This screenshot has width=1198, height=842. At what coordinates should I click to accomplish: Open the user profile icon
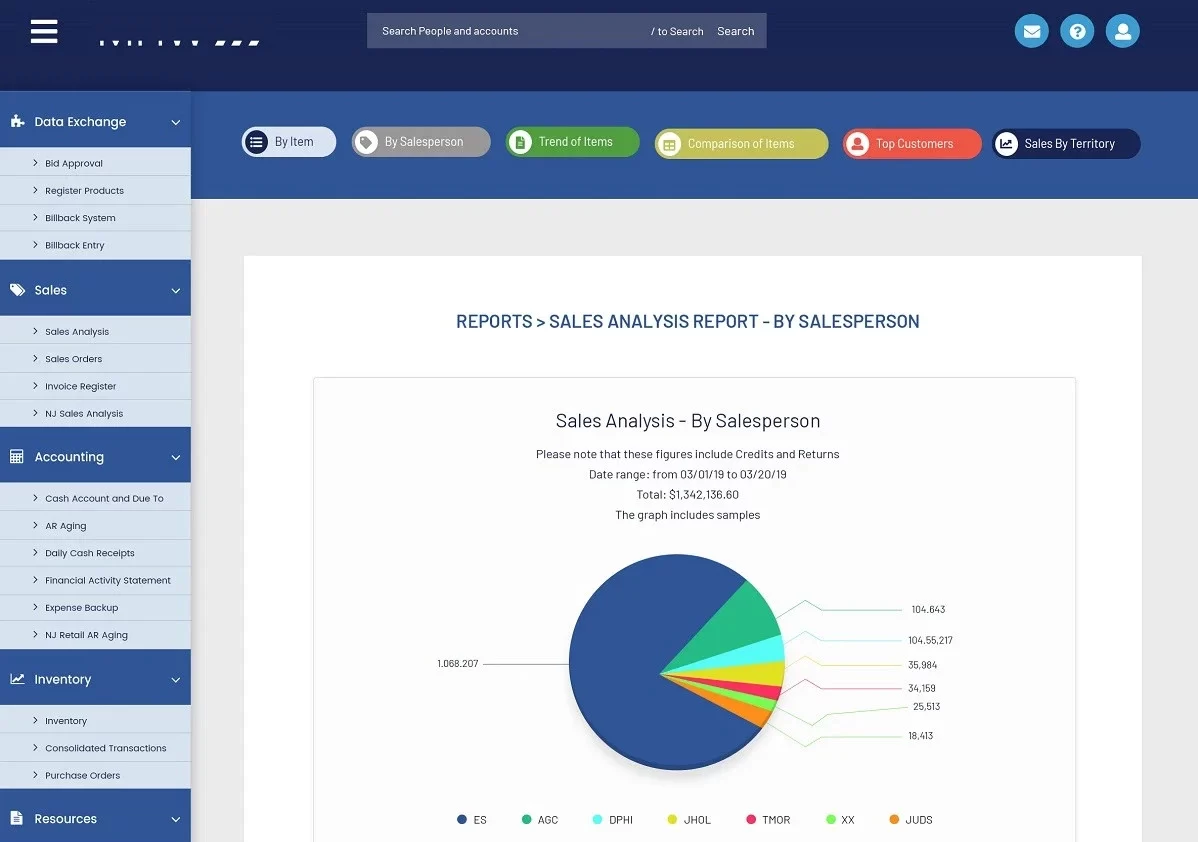click(1122, 31)
